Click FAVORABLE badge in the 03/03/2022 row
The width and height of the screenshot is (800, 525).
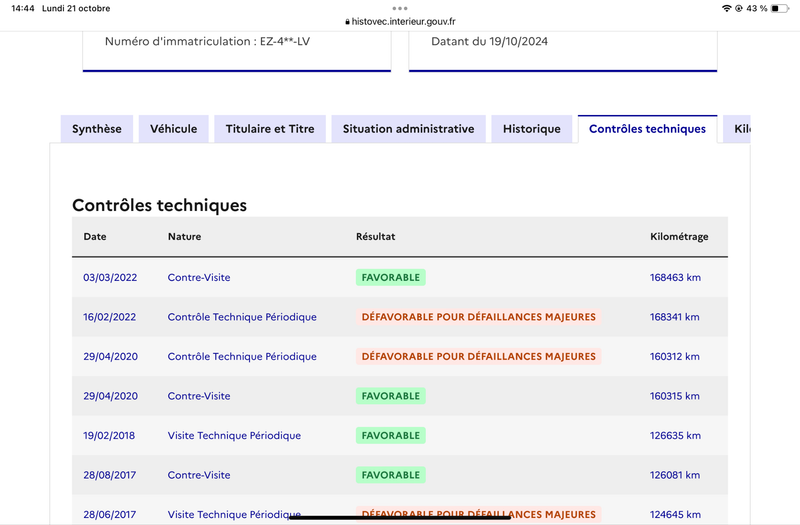point(391,278)
